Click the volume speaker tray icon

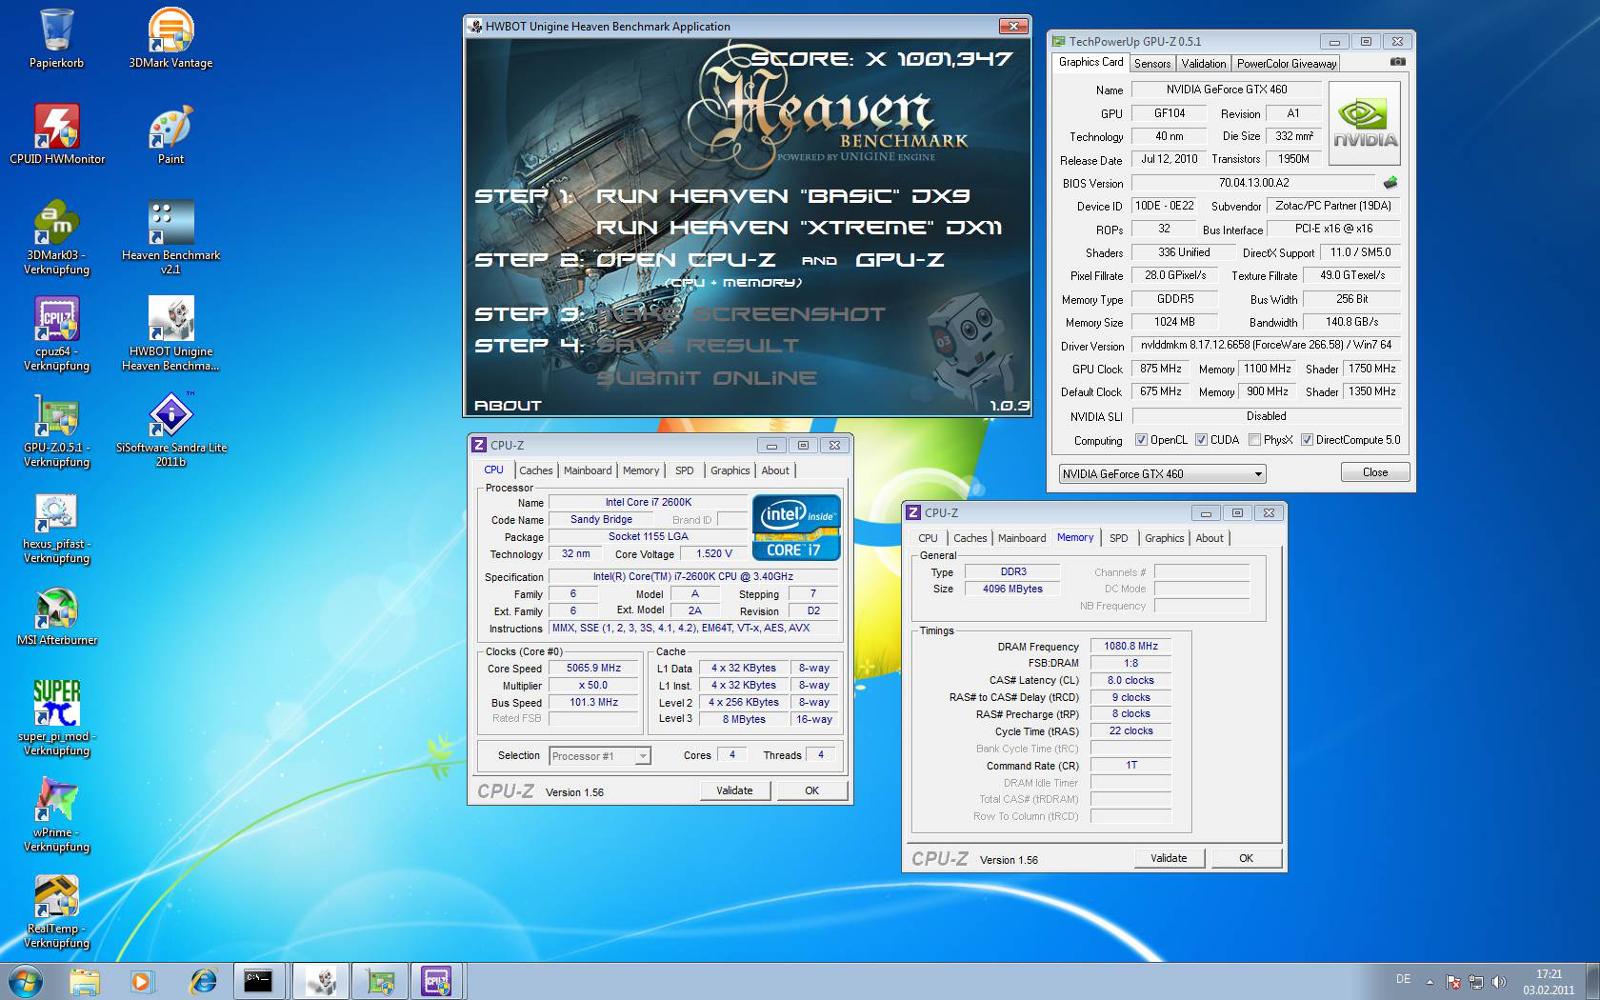[x=1498, y=982]
